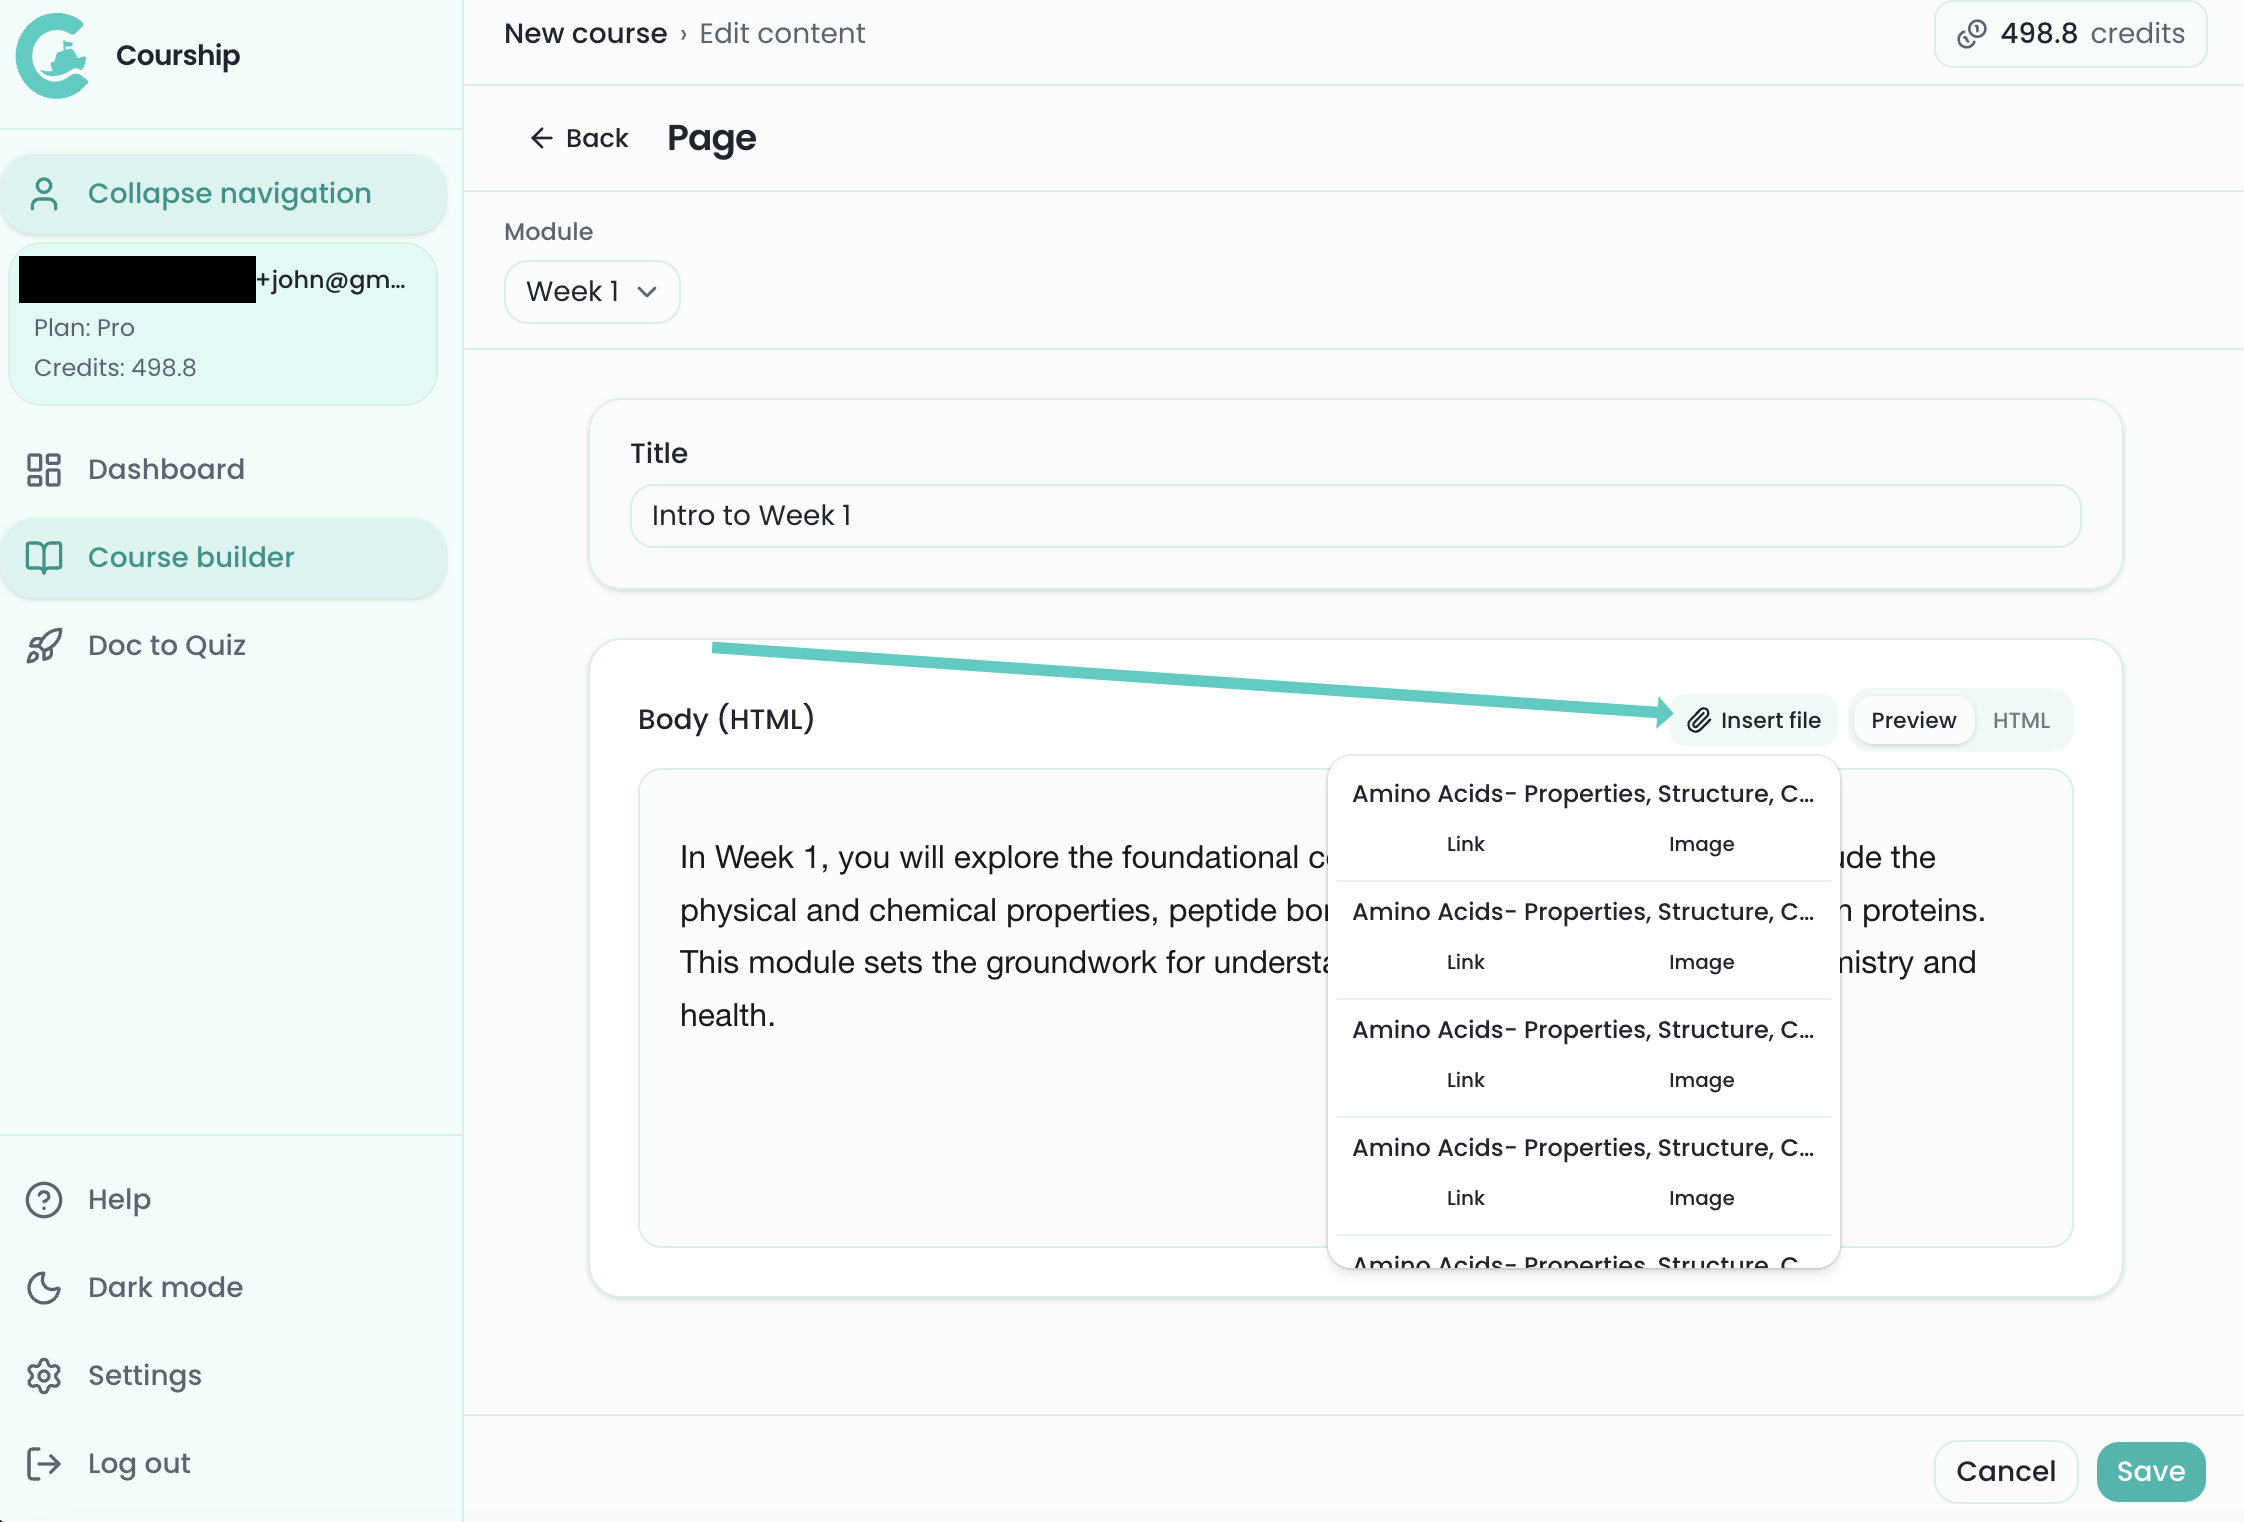Click the Title input field

(x=1355, y=516)
